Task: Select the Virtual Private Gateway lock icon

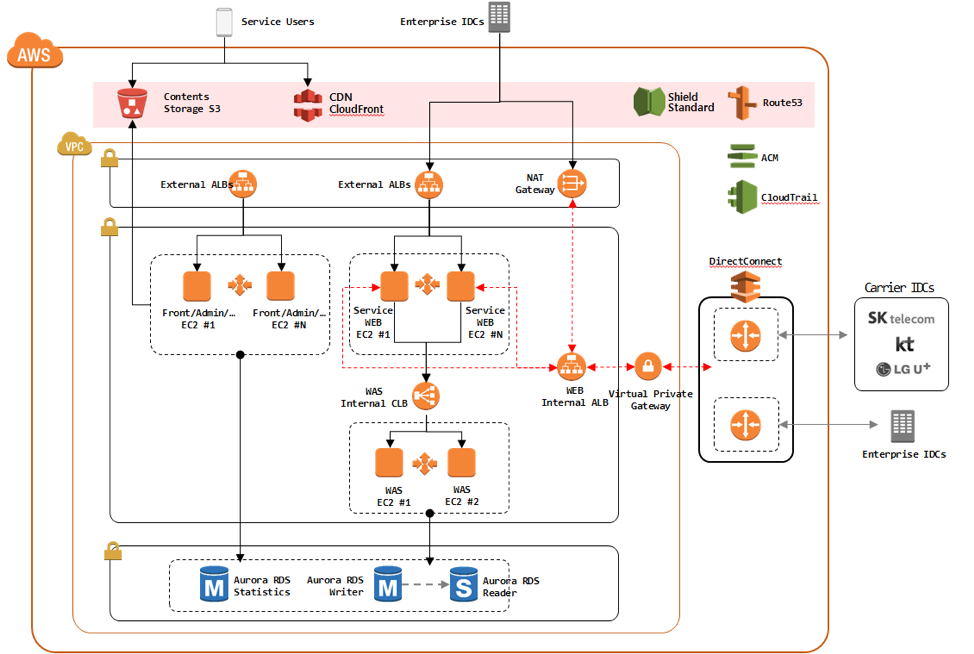Action: tap(648, 367)
